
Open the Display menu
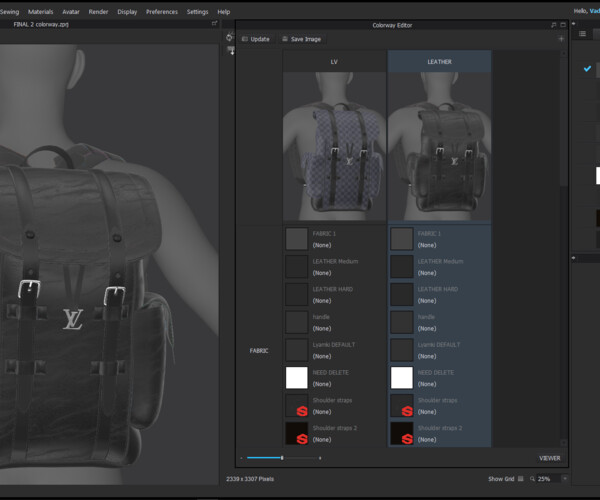(127, 12)
